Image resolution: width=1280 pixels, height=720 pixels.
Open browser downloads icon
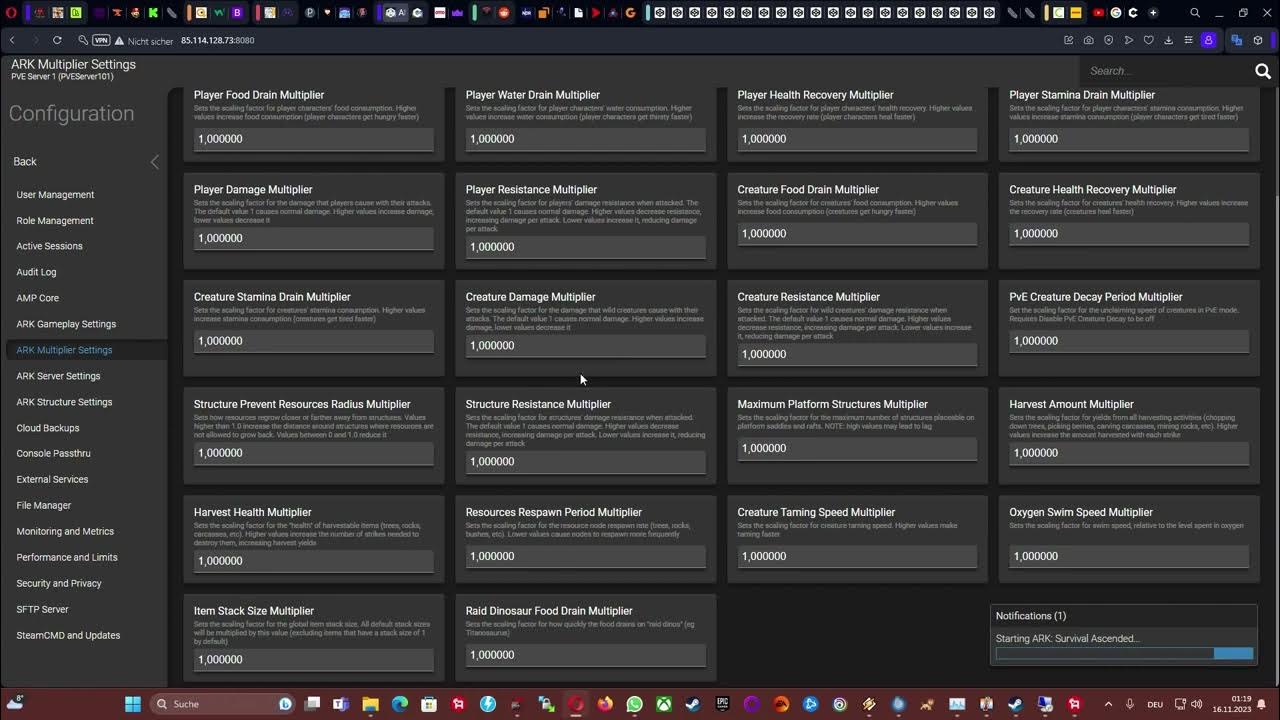(1168, 40)
